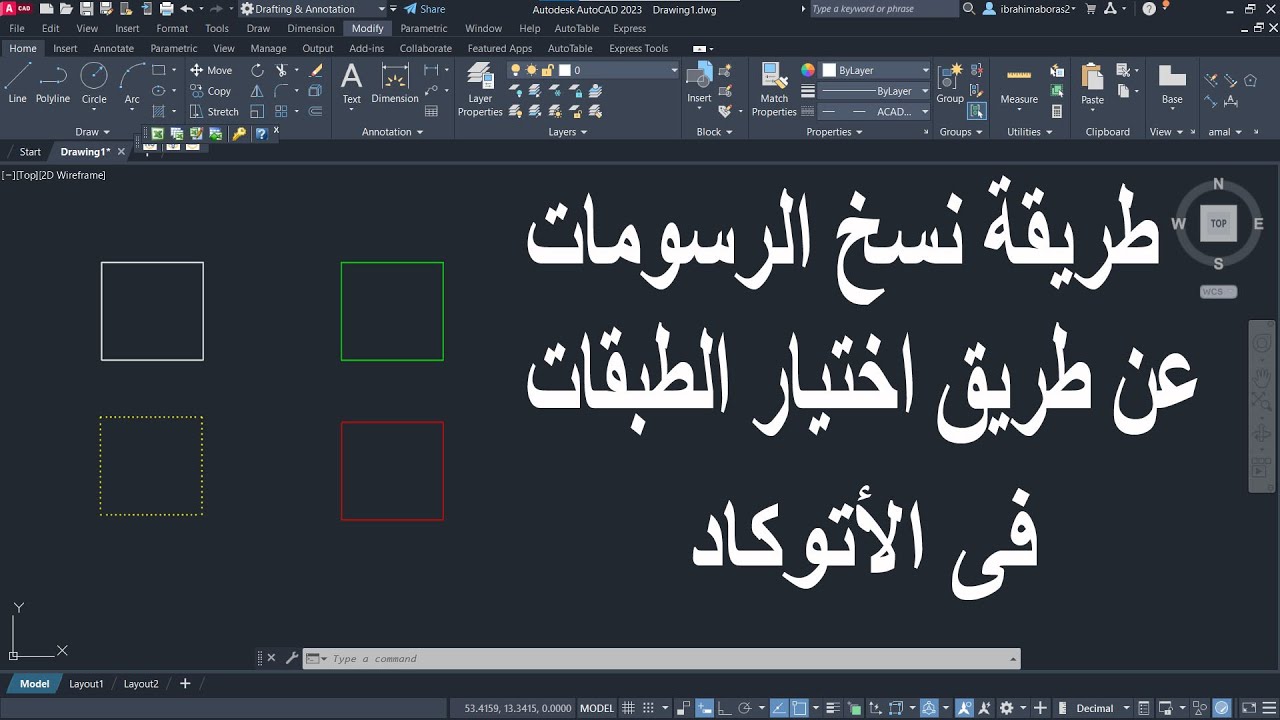Screen dimensions: 1280x720
Task: Open Layer Properties manager
Action: 480,90
